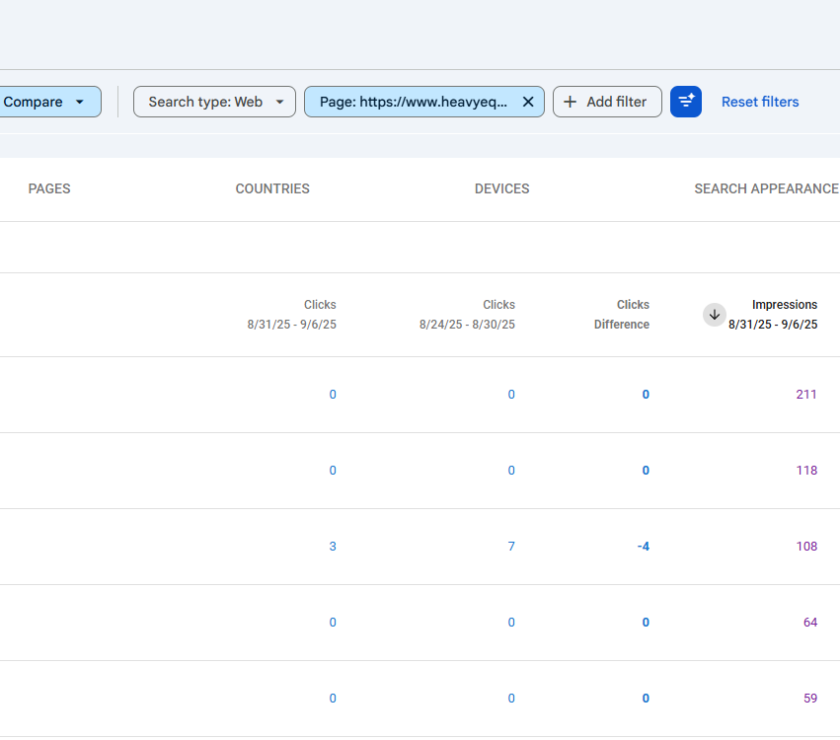Click the -4 clicks difference value
The width and height of the screenshot is (840, 740).
[643, 547]
